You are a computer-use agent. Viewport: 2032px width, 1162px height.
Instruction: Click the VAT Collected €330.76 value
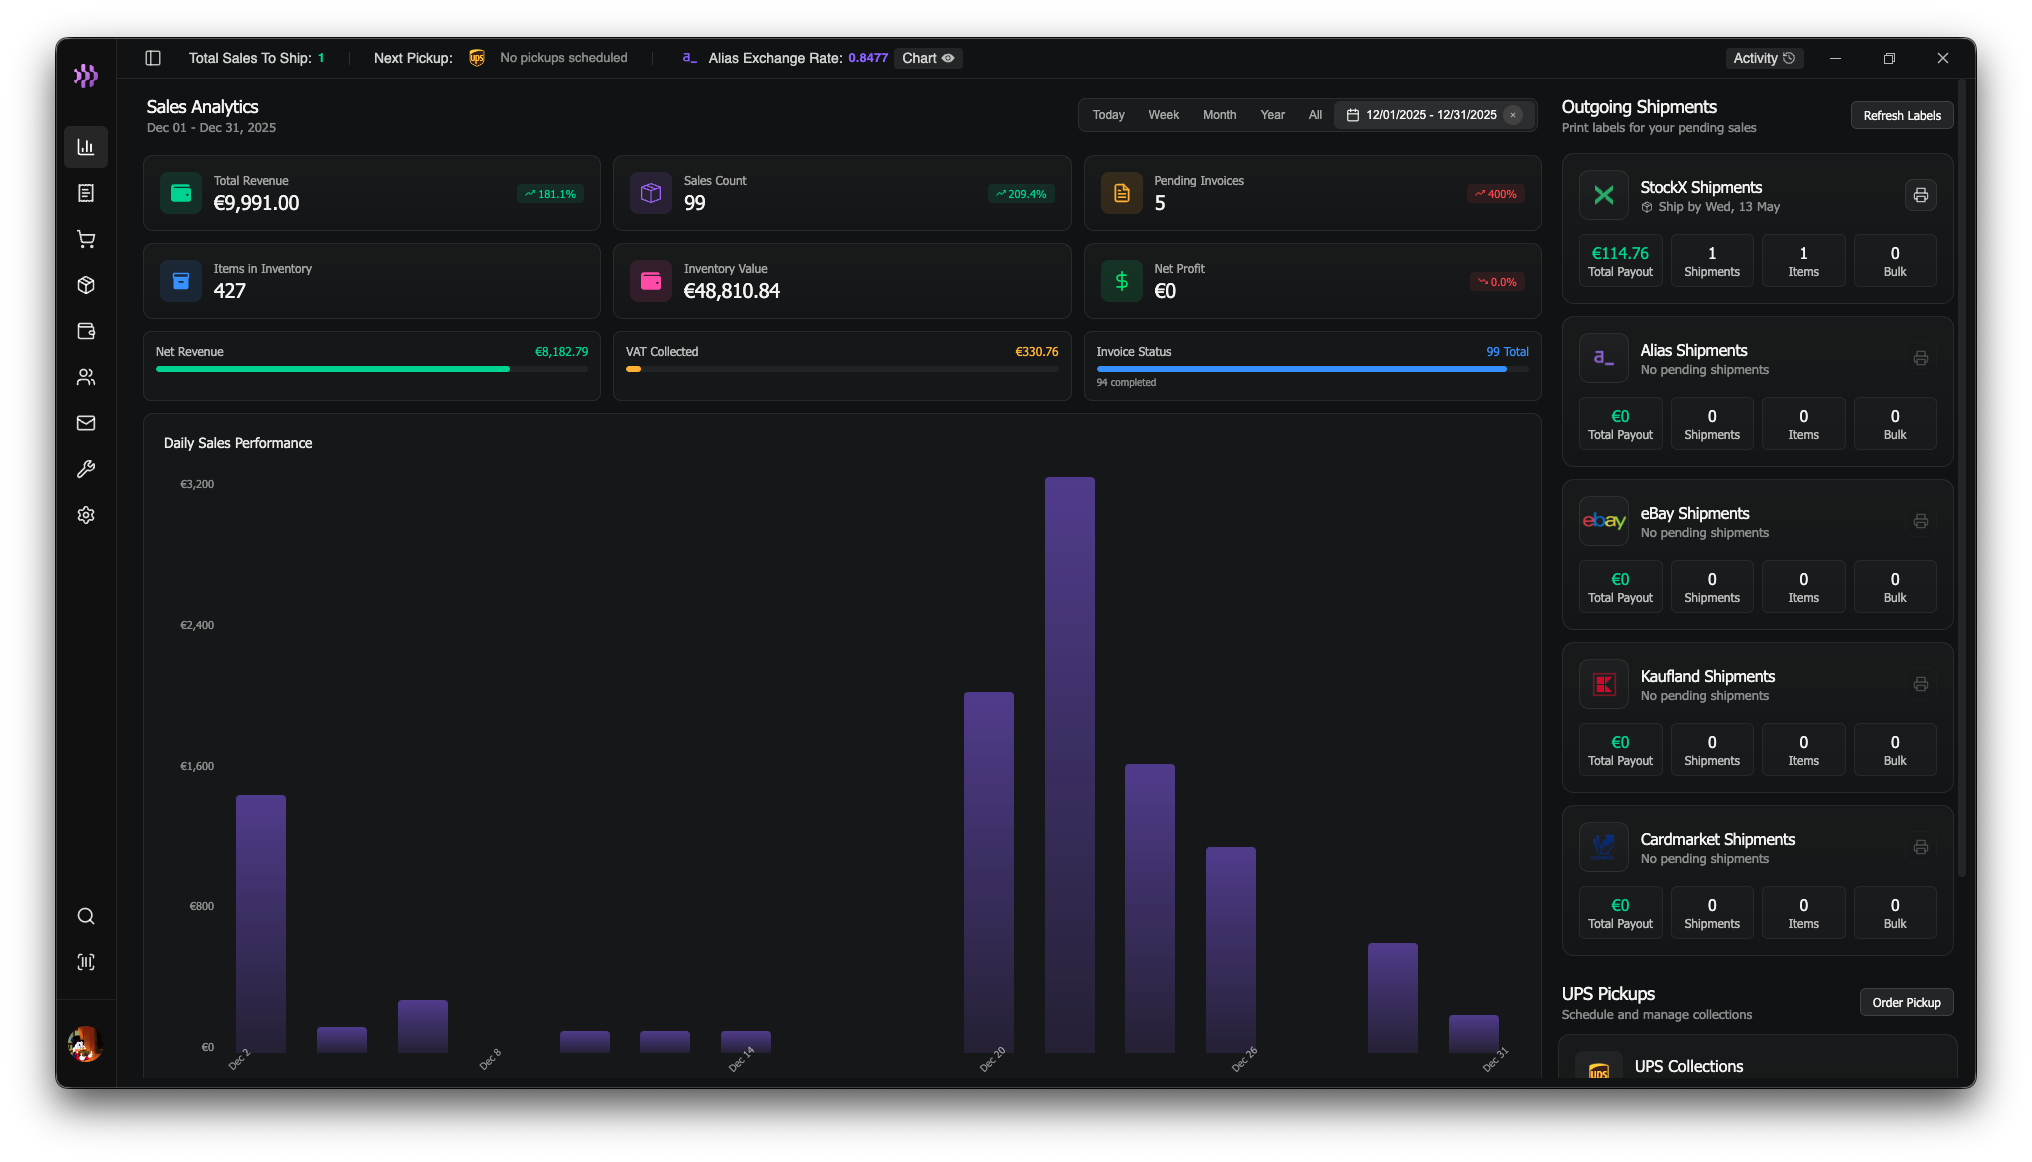point(1037,352)
